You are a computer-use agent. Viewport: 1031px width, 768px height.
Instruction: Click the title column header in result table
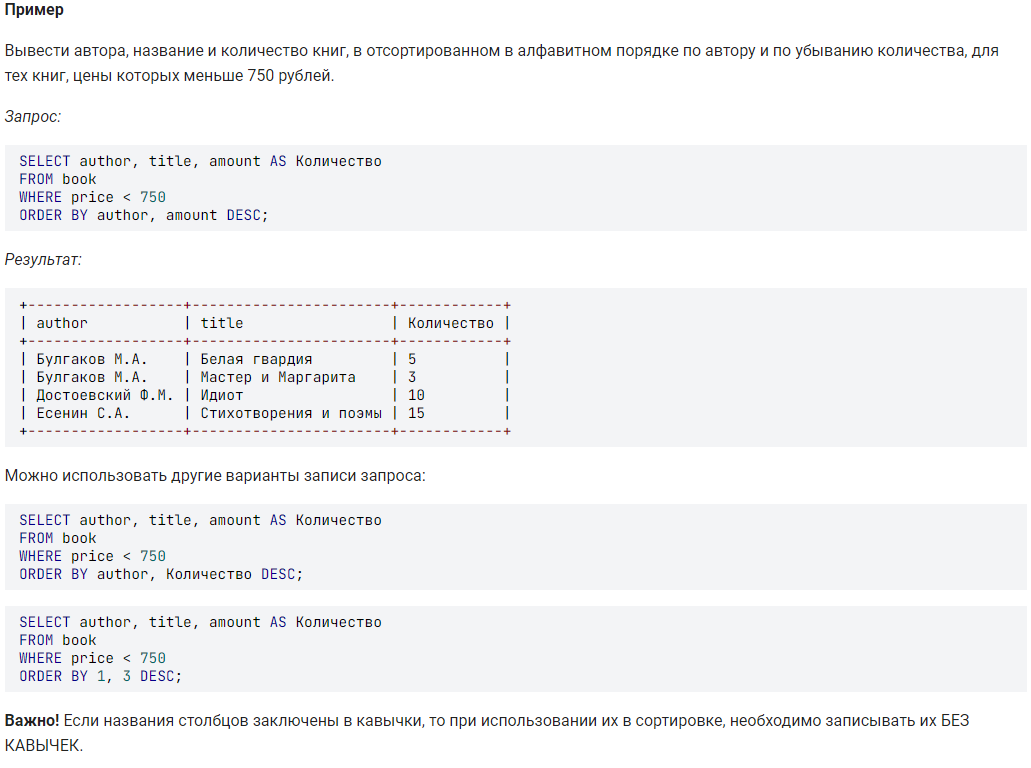[x=222, y=324]
